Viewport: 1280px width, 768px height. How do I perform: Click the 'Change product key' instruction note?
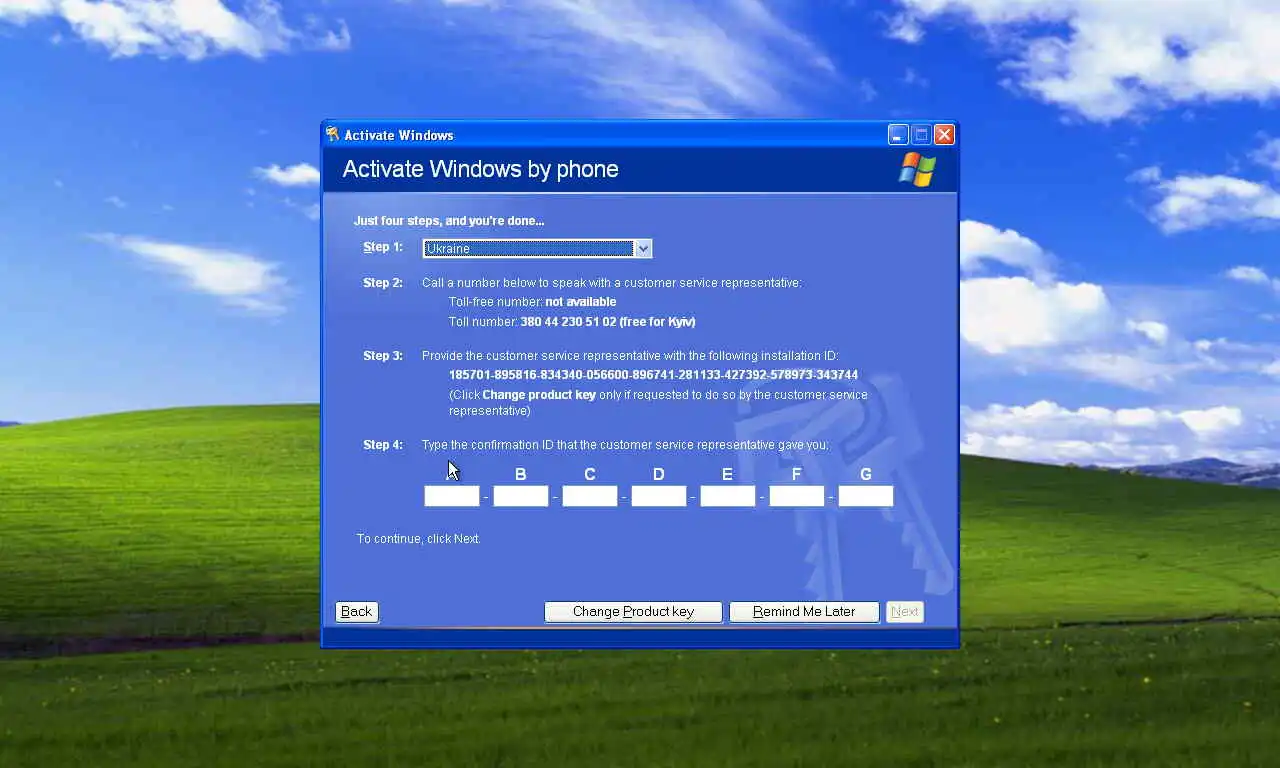pos(658,402)
